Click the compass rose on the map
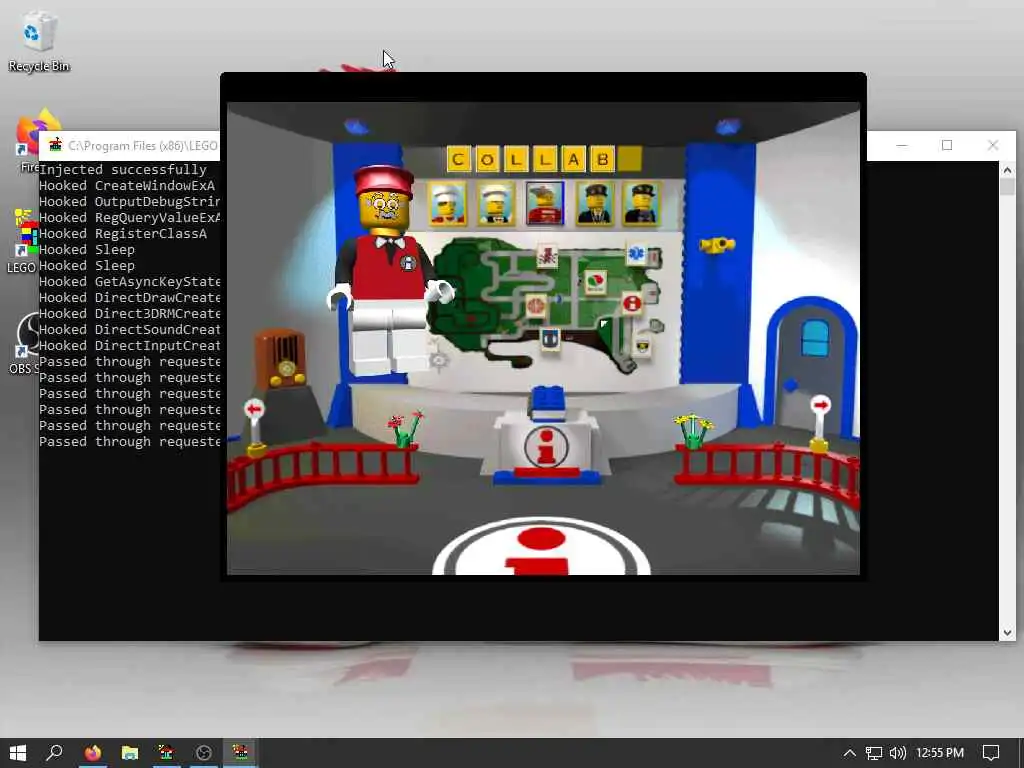Image resolution: width=1024 pixels, height=768 pixels. point(439,360)
